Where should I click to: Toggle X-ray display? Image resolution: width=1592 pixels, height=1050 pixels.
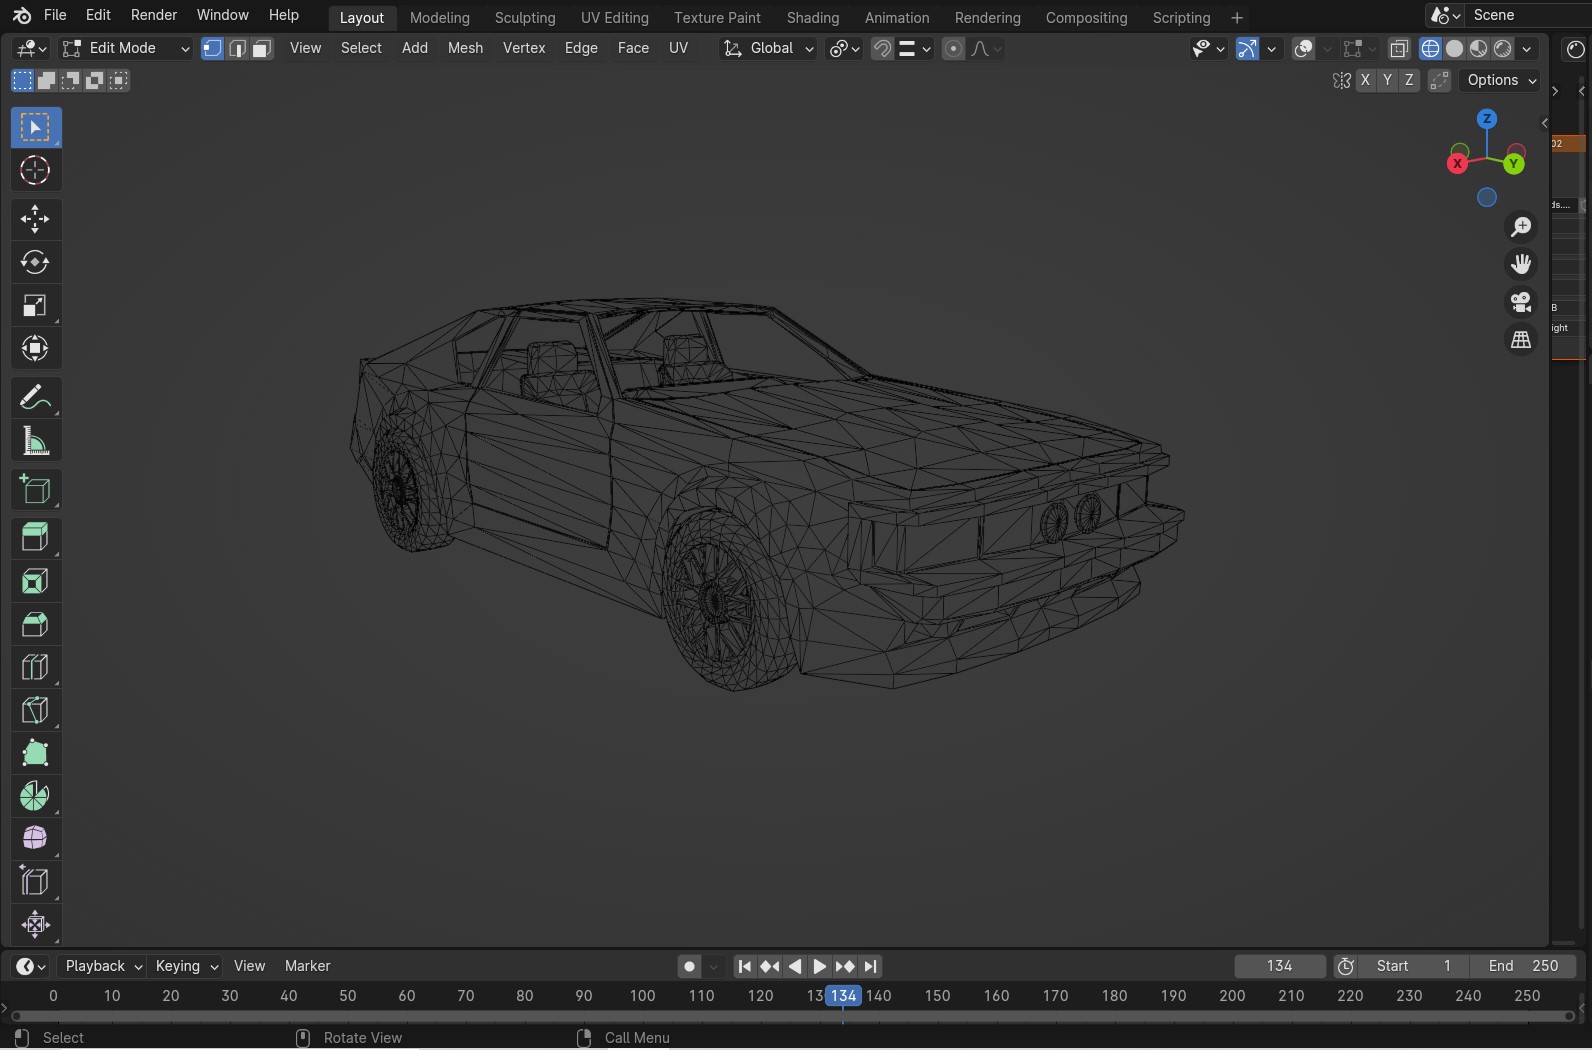1399,49
